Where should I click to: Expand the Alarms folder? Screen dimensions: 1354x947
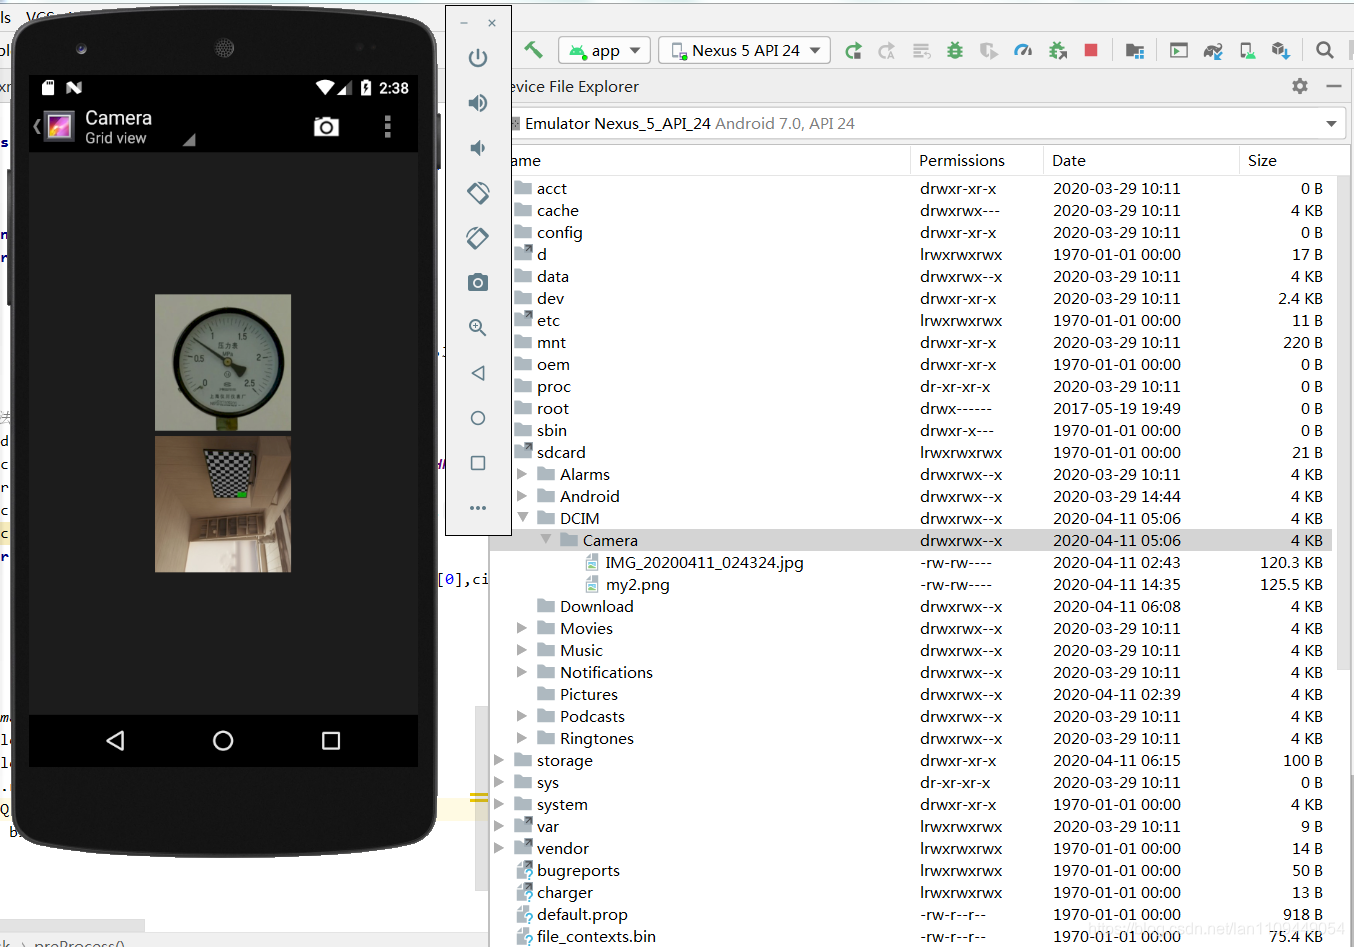pyautogui.click(x=522, y=474)
